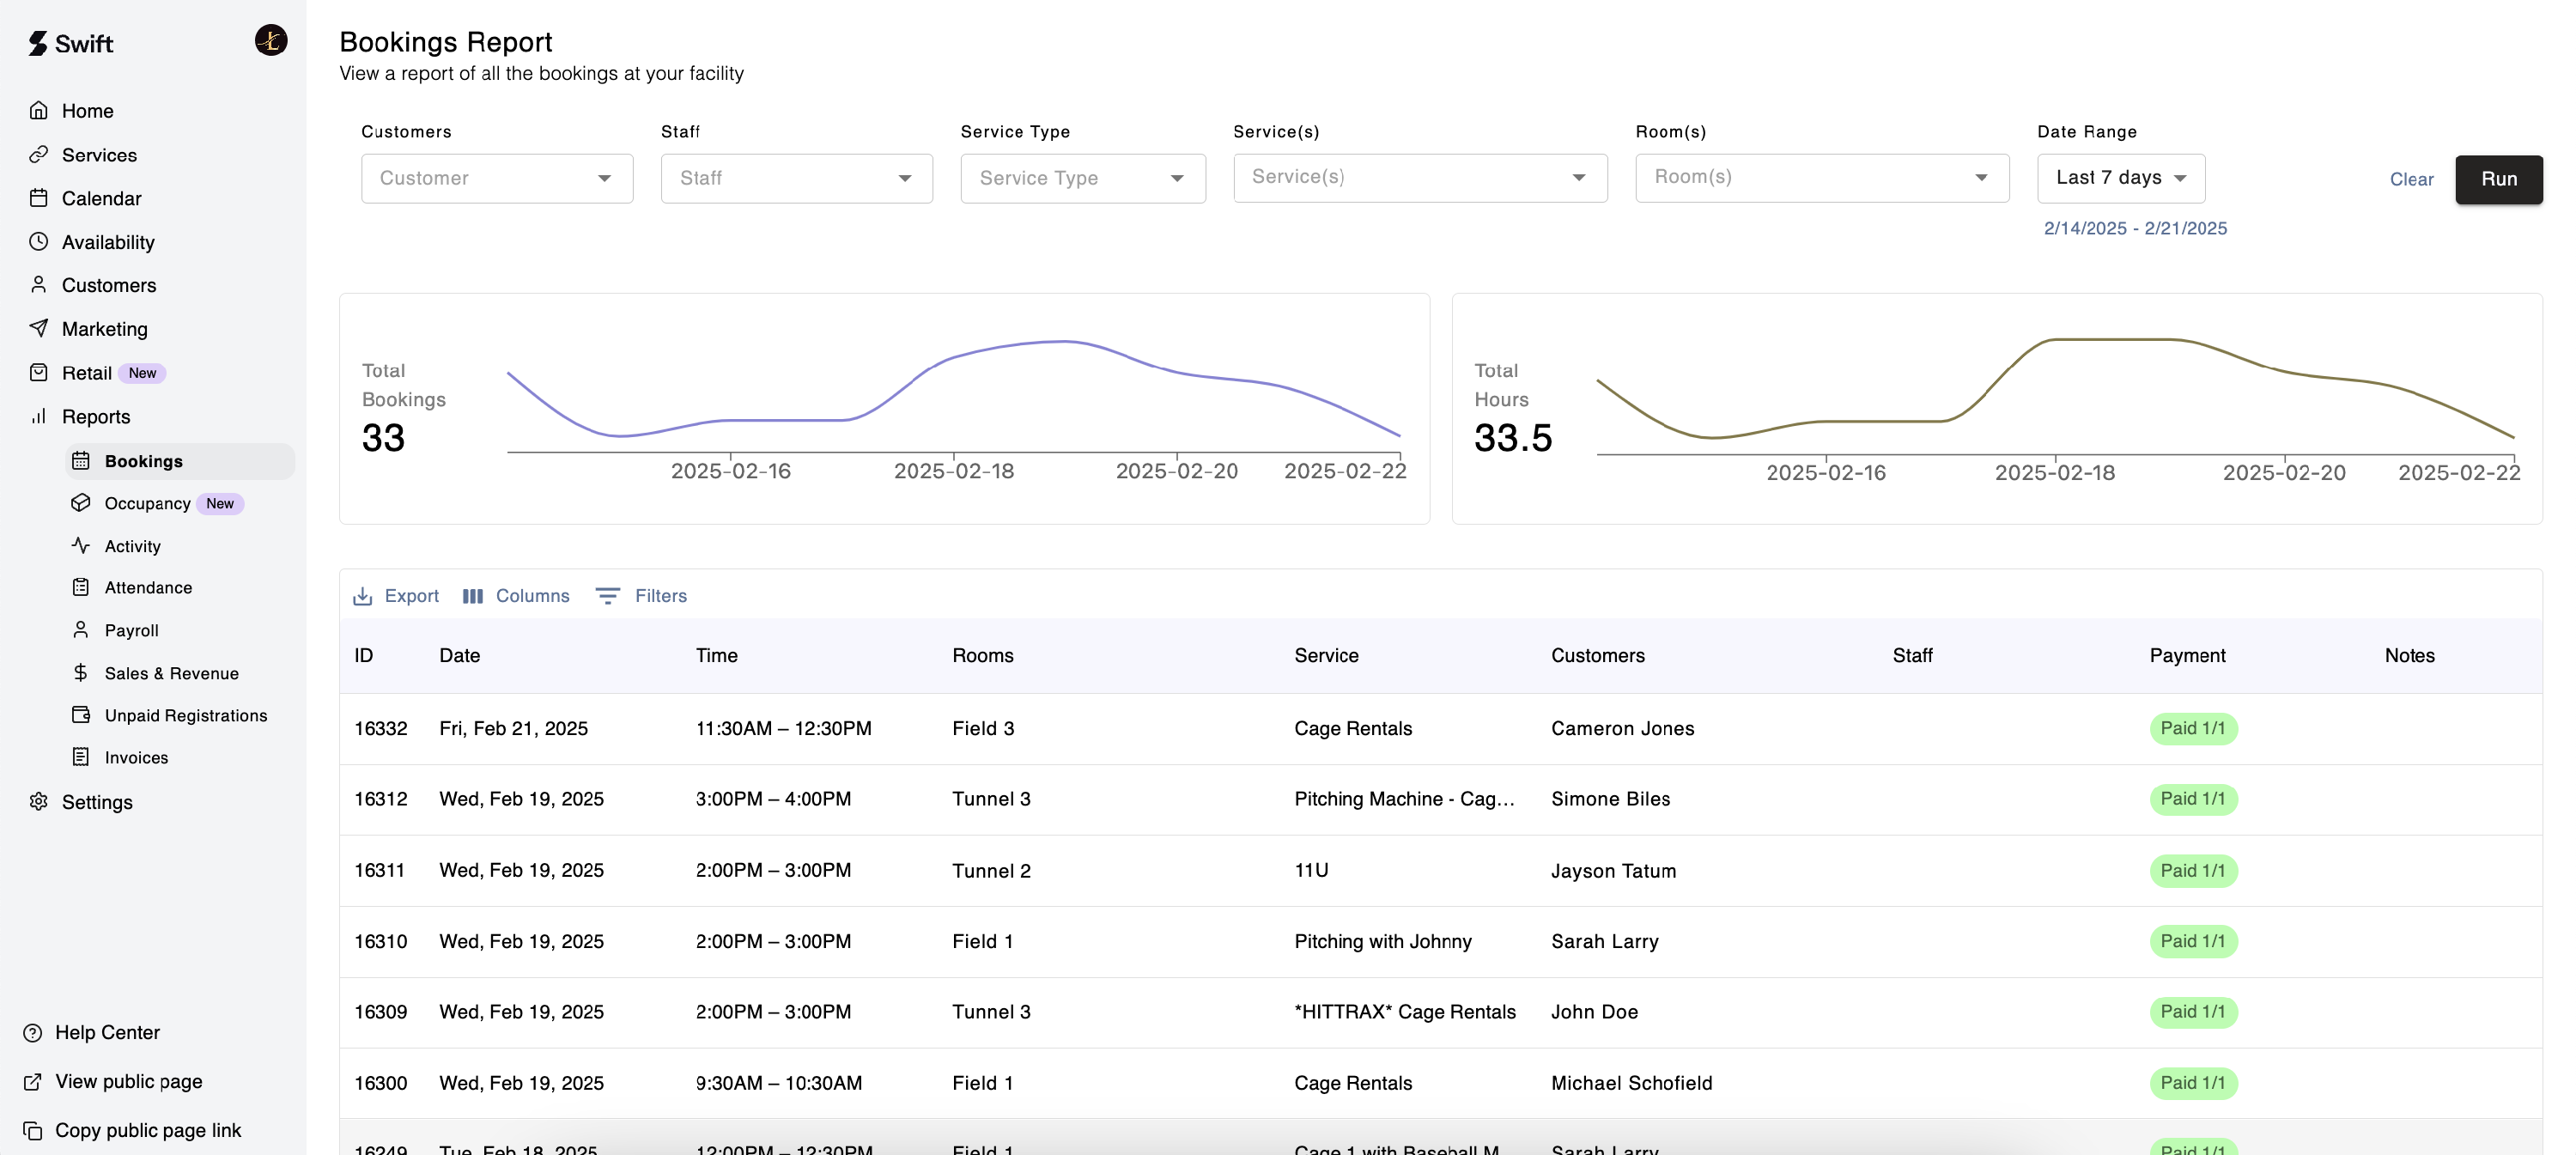The height and width of the screenshot is (1155, 2576).
Task: Open the Service Type dropdown
Action: point(1082,178)
